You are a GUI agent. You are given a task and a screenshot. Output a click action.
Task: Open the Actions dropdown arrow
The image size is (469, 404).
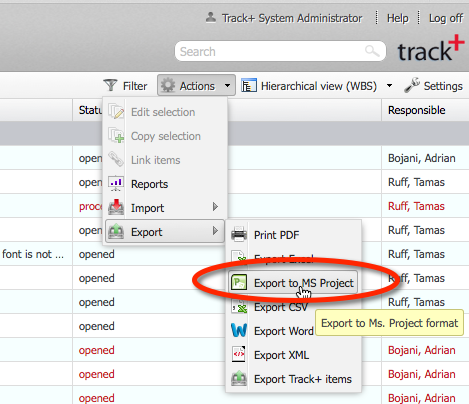pyautogui.click(x=227, y=86)
